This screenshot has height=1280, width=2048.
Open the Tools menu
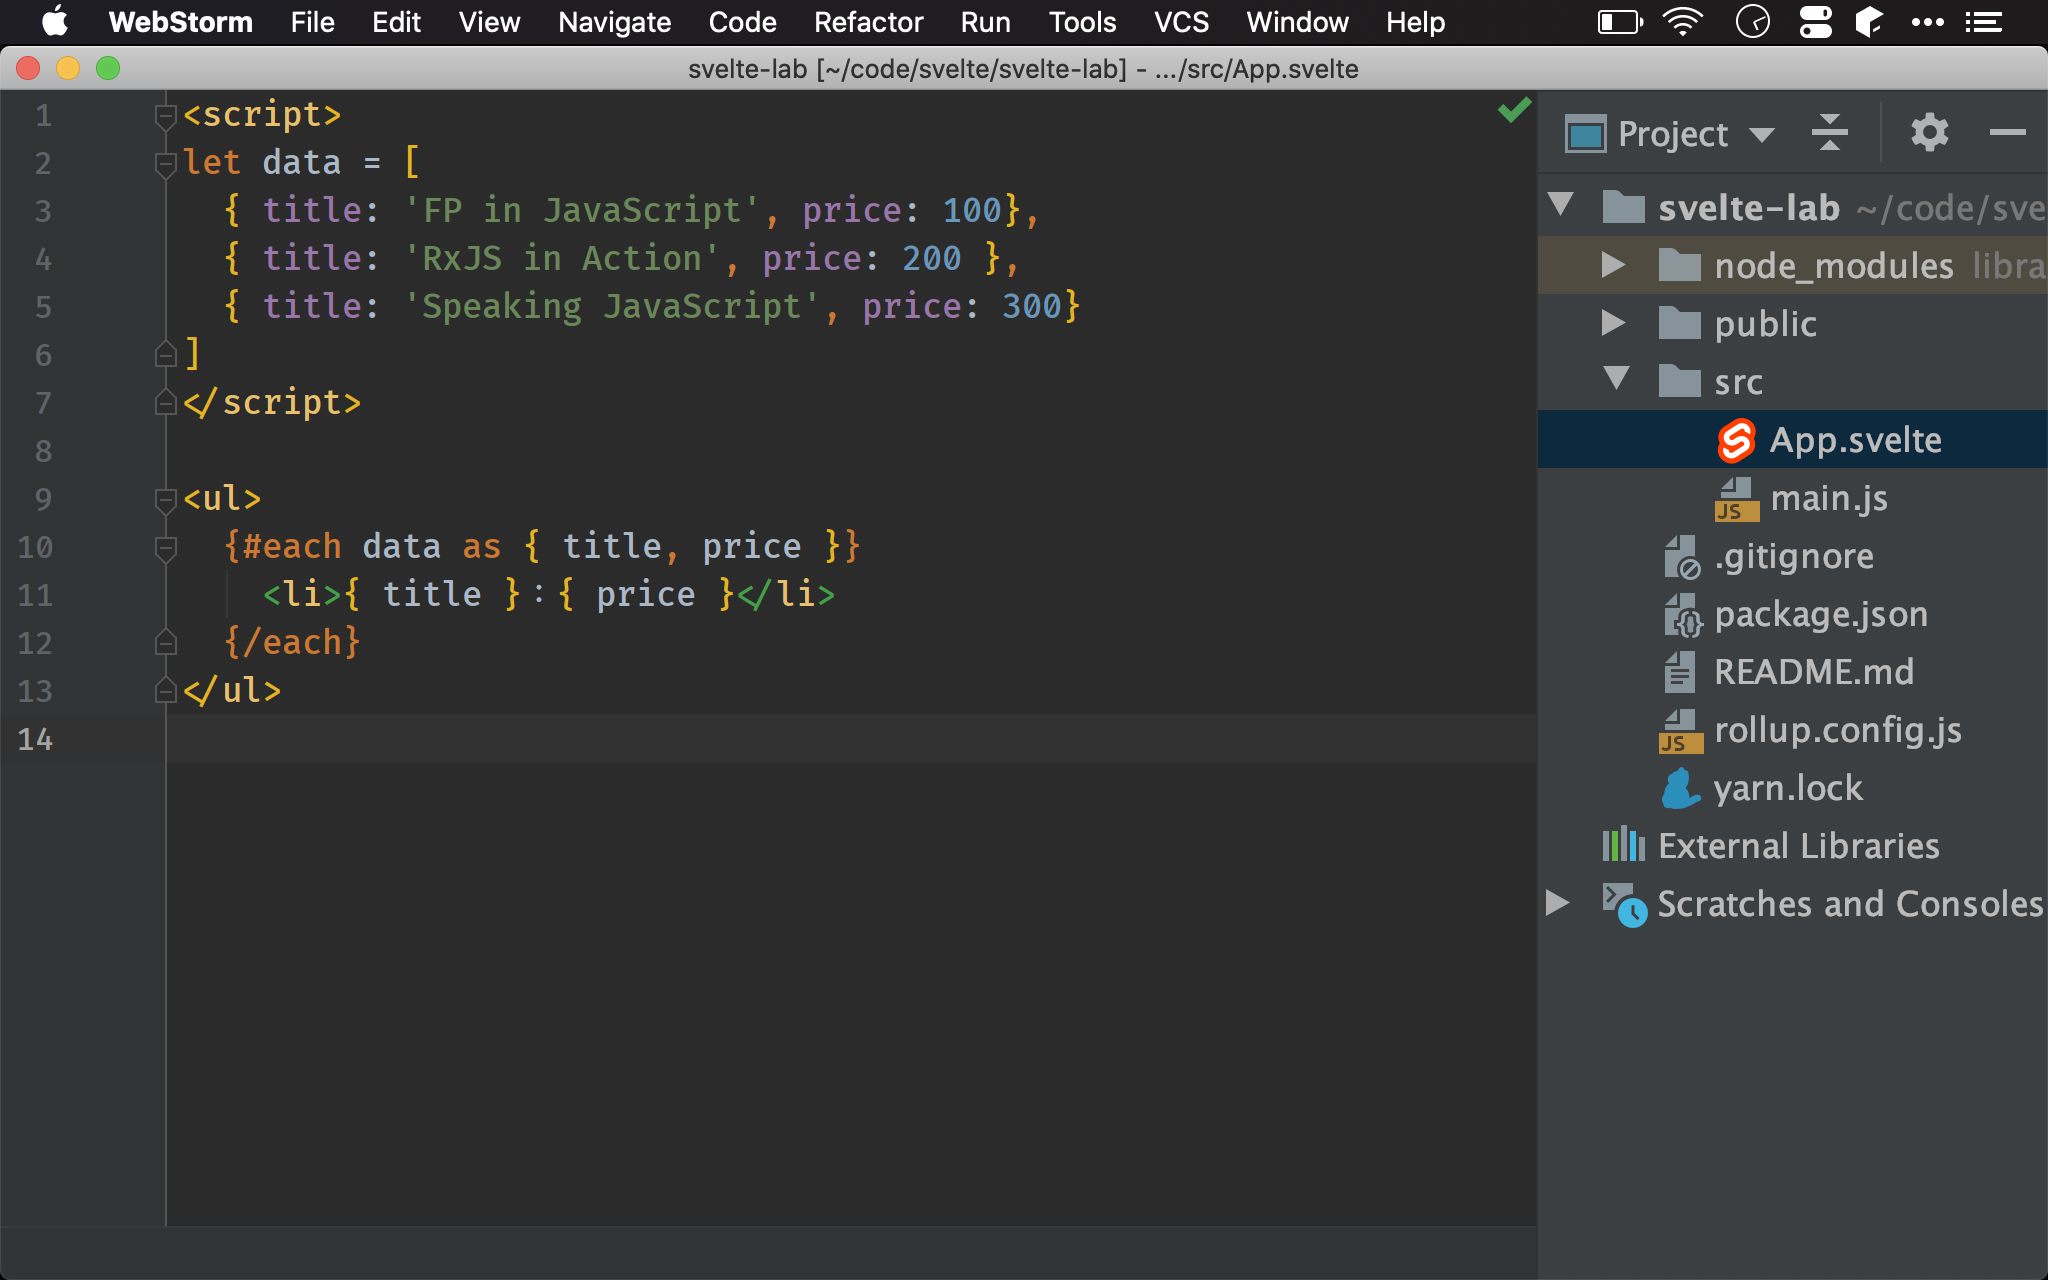1082,22
